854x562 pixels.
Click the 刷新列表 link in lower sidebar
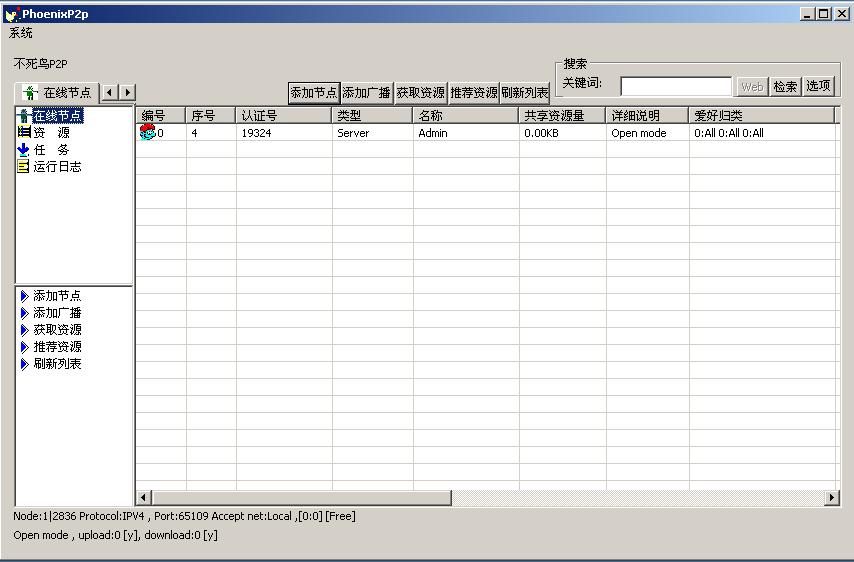57,363
